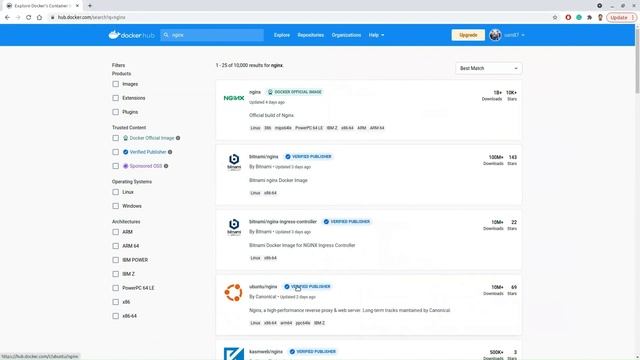
Task: Open Chrome Update menu button
Action: (x=622, y=18)
